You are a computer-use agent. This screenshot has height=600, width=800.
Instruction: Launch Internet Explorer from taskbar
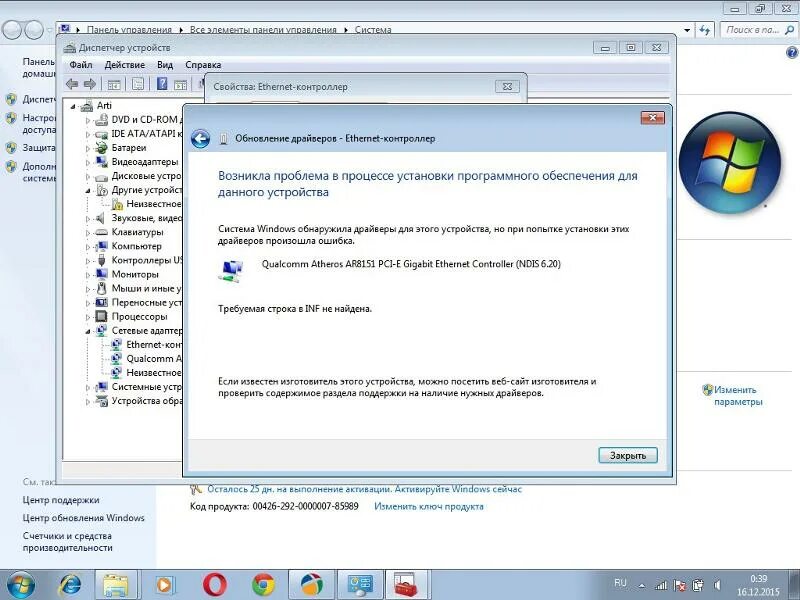(70, 585)
